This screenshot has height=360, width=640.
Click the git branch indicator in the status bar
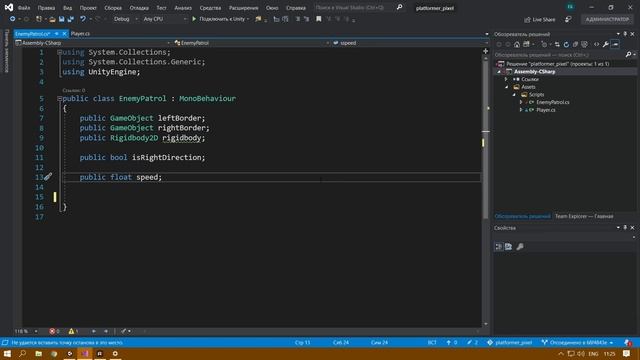pyautogui.click(x=578, y=342)
